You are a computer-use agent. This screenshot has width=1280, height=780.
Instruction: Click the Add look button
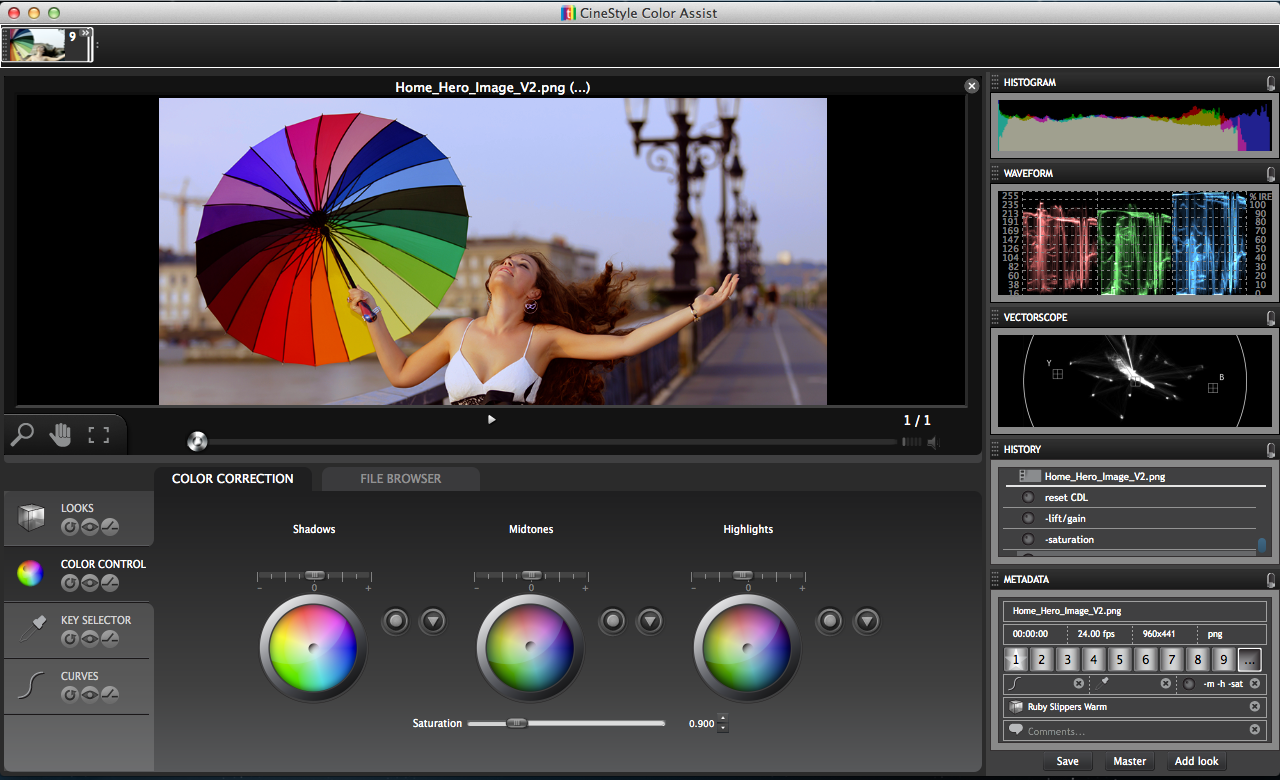point(1196,761)
